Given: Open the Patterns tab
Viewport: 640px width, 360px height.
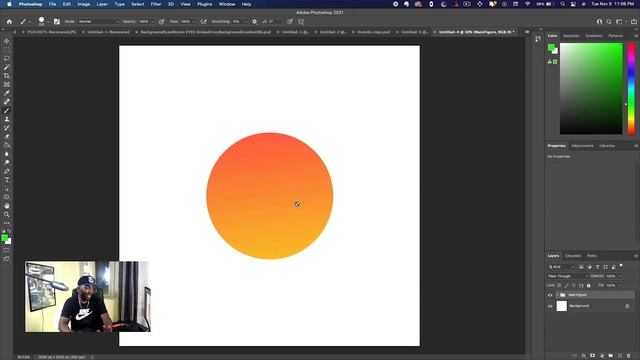Looking at the screenshot, I should 616,36.
